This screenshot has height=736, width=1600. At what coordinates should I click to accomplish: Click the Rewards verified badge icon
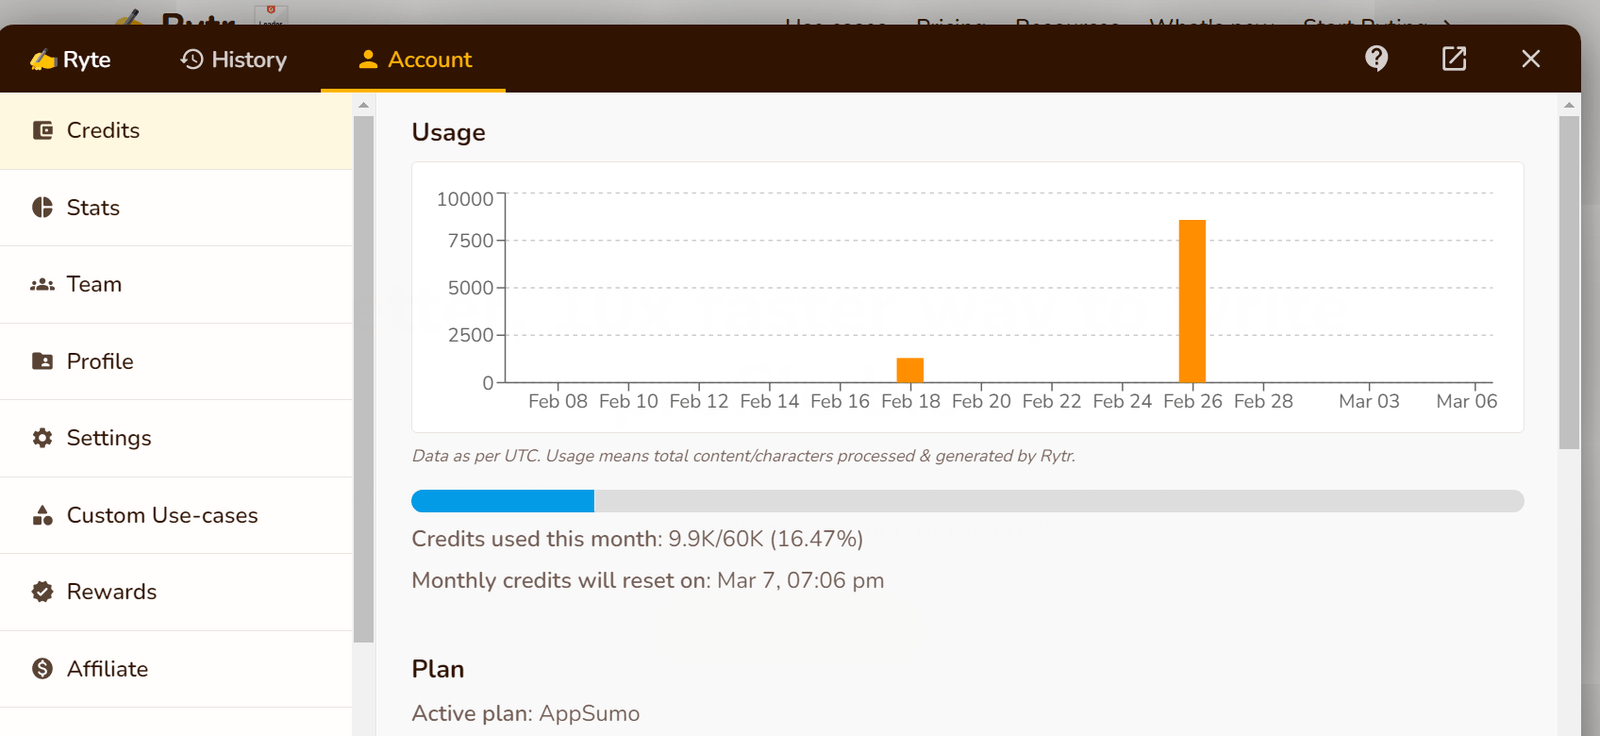[42, 591]
